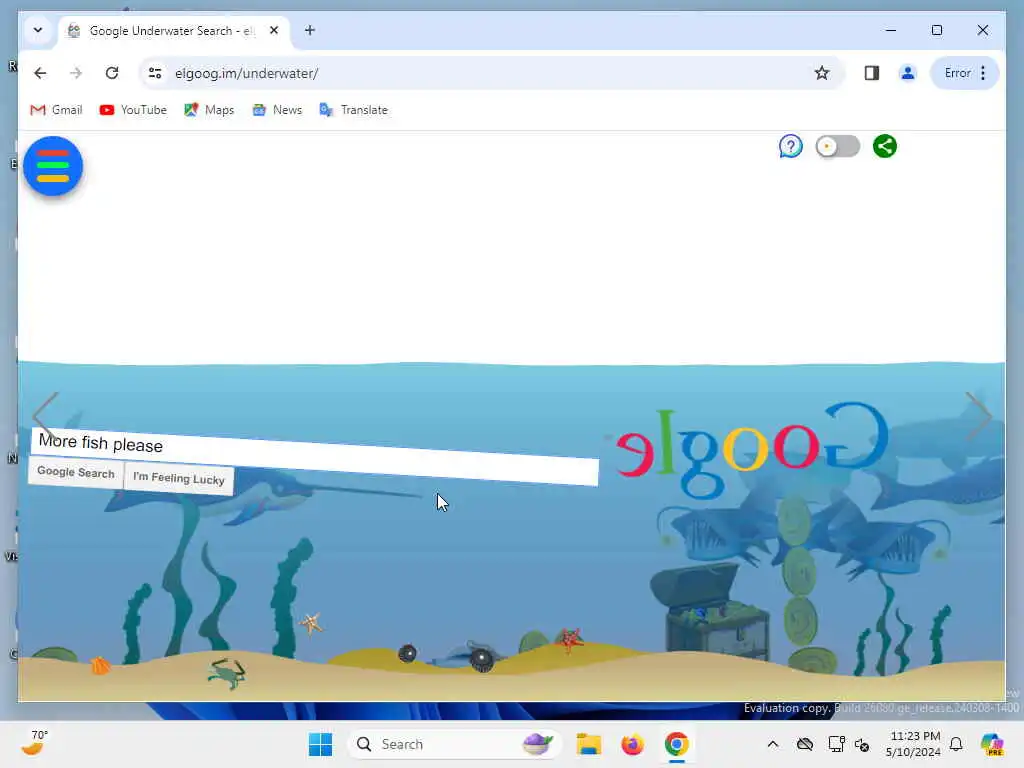This screenshot has height=768, width=1024.
Task: Open the News bookmark
Action: click(x=277, y=110)
